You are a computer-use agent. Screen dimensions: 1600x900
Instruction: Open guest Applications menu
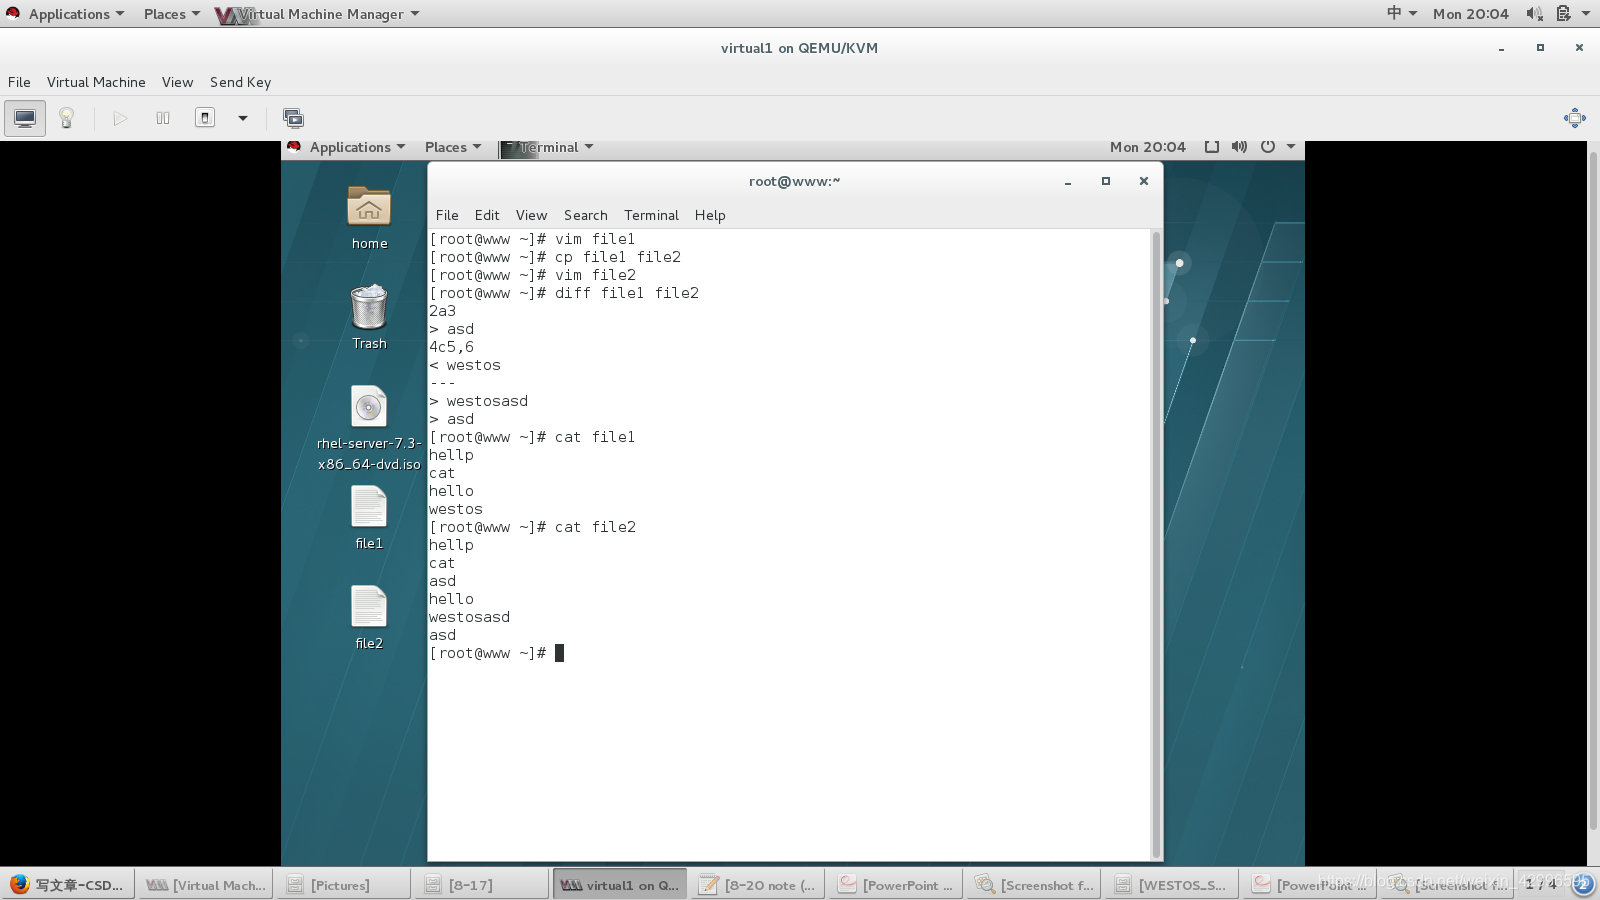tap(346, 147)
